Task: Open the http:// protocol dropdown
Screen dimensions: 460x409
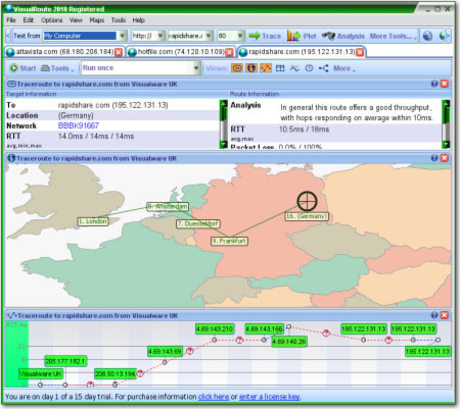Action: [x=161, y=36]
